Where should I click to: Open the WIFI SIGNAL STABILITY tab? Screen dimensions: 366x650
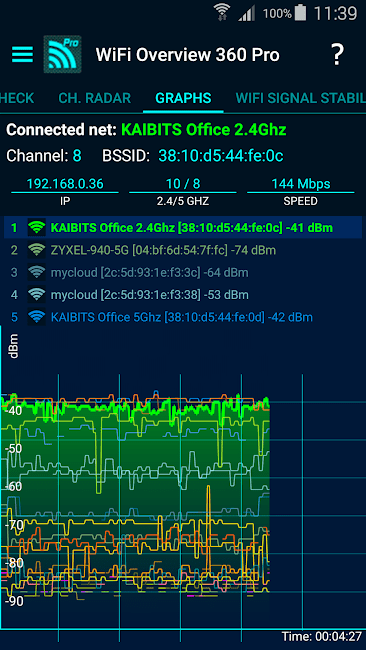301,98
